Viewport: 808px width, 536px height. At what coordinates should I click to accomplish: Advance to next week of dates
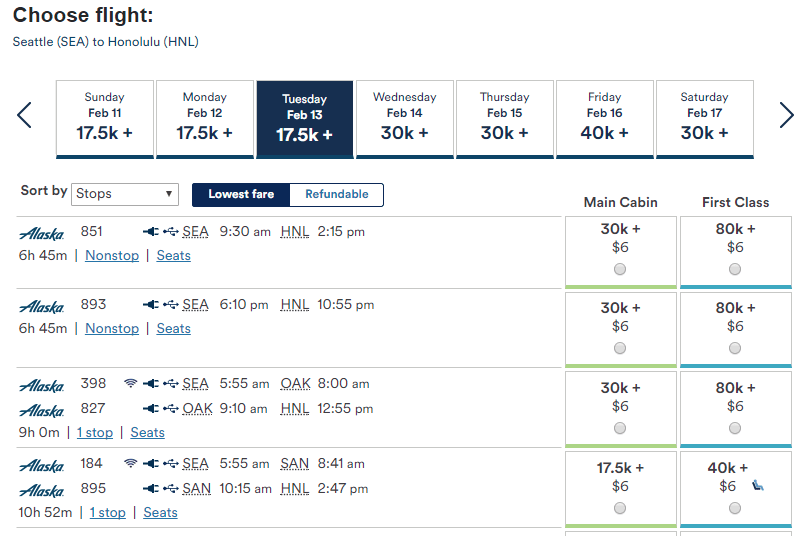point(786,116)
